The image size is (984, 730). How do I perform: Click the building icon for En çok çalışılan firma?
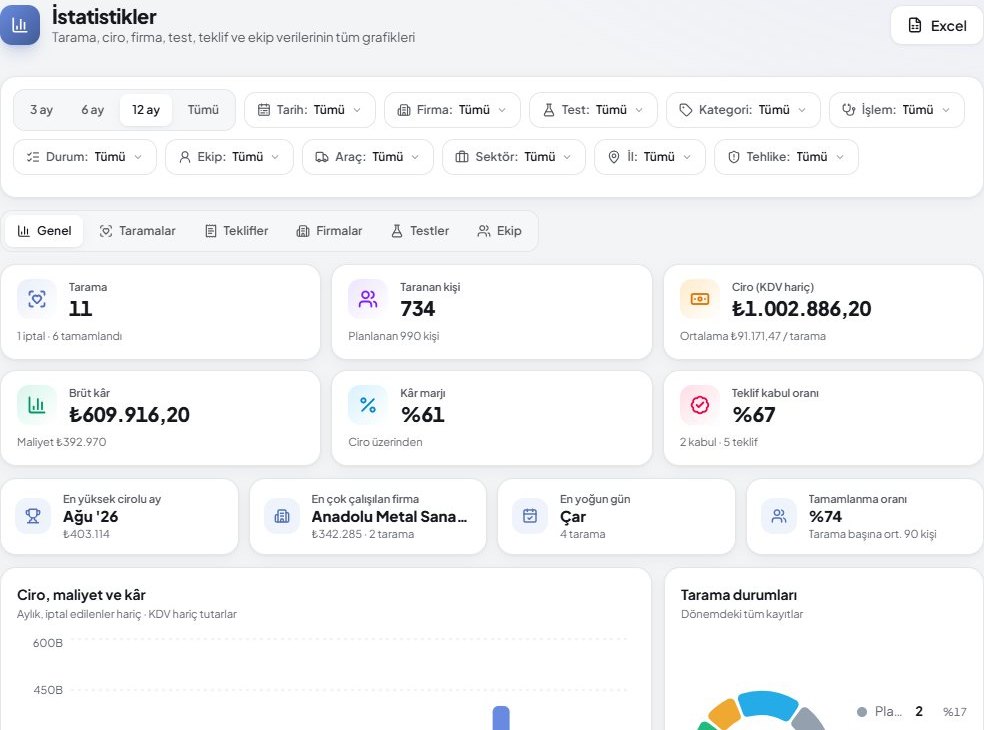(x=282, y=516)
